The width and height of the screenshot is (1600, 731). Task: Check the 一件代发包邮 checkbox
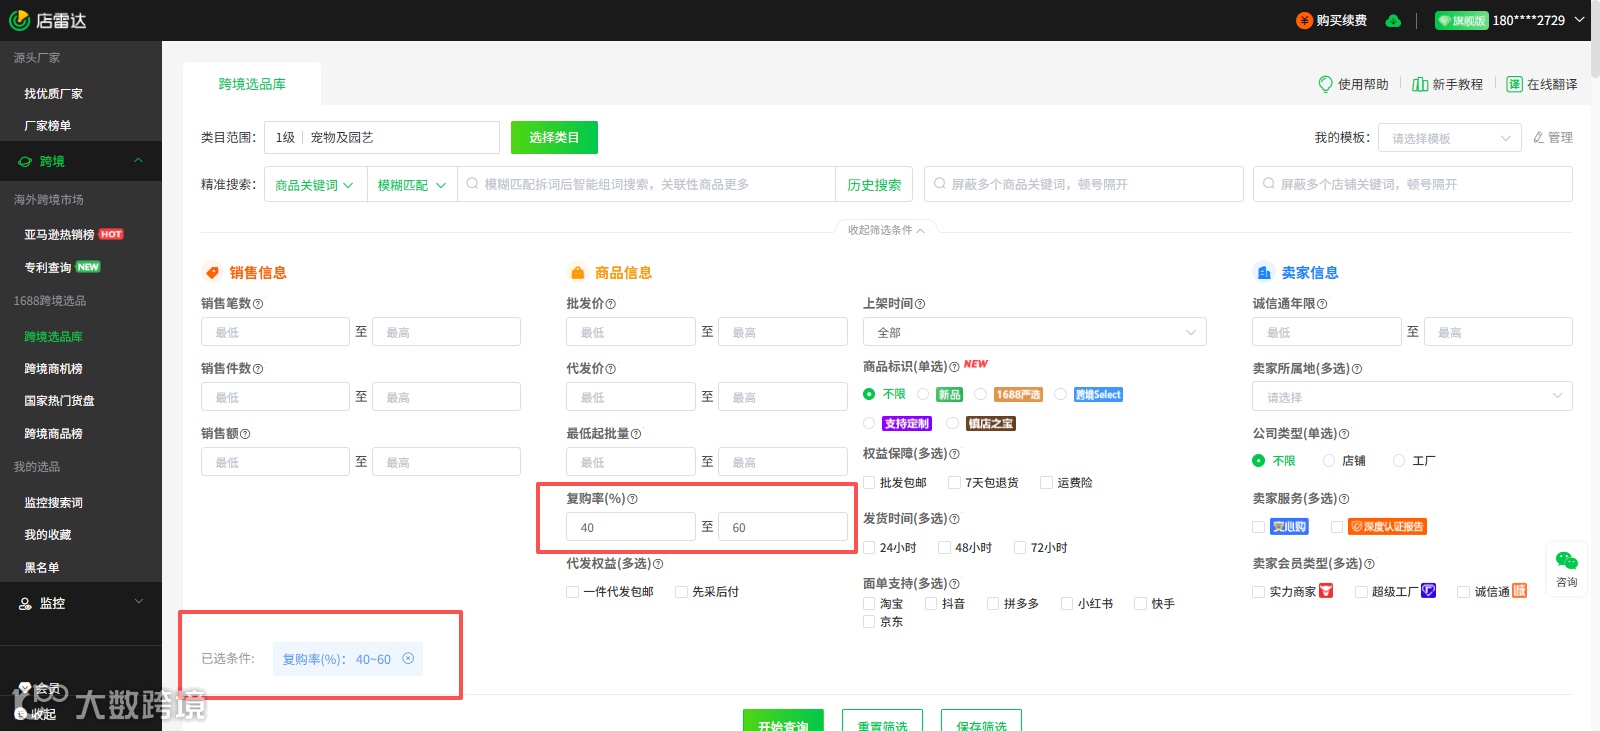point(573,592)
